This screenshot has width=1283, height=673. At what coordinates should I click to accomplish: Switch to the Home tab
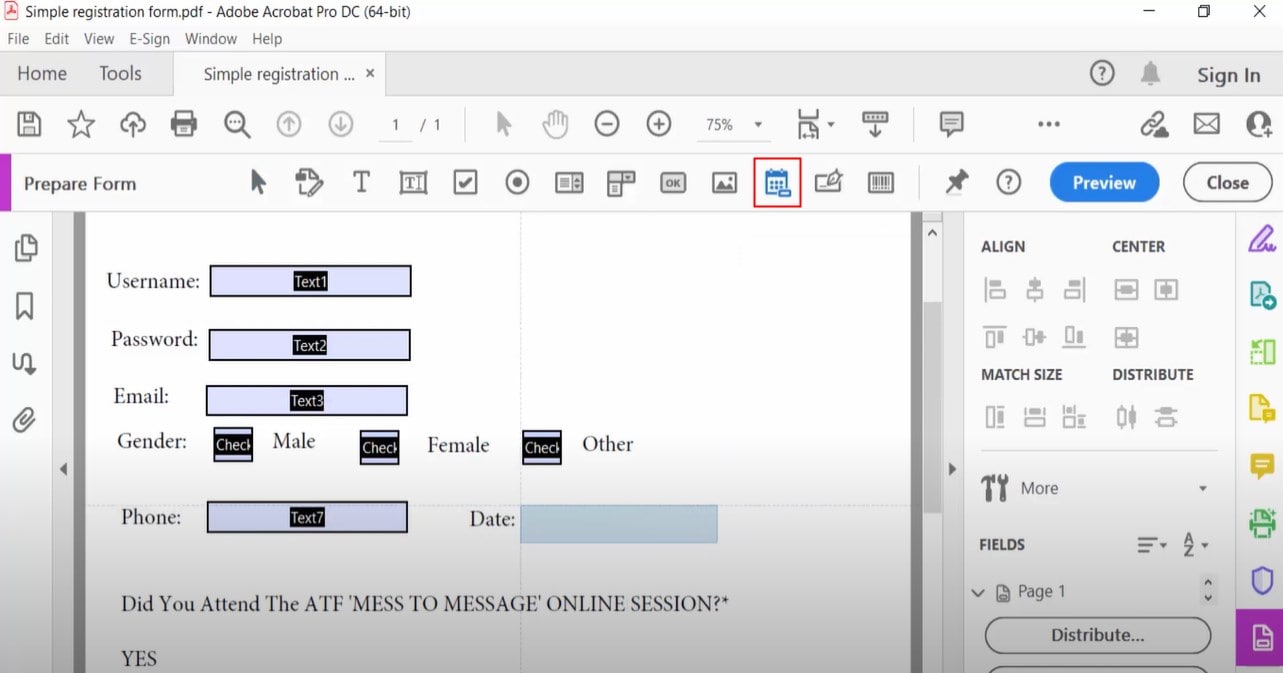point(41,73)
